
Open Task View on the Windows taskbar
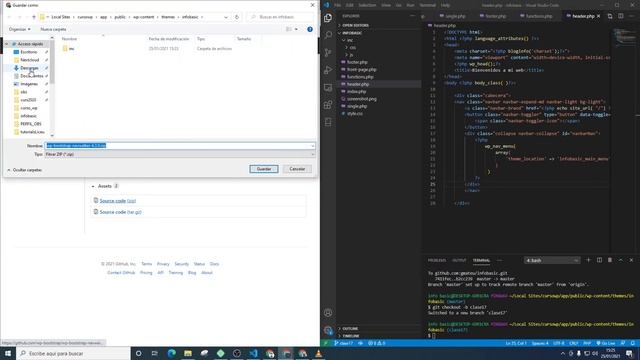coord(155,353)
